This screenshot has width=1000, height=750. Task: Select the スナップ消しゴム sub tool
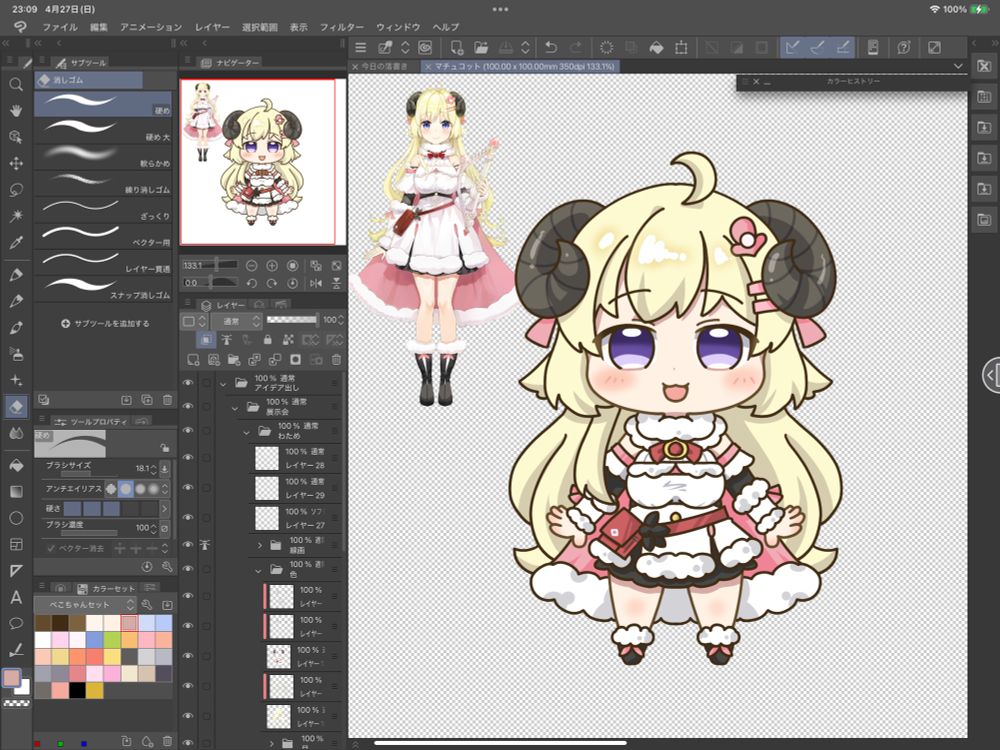point(103,288)
